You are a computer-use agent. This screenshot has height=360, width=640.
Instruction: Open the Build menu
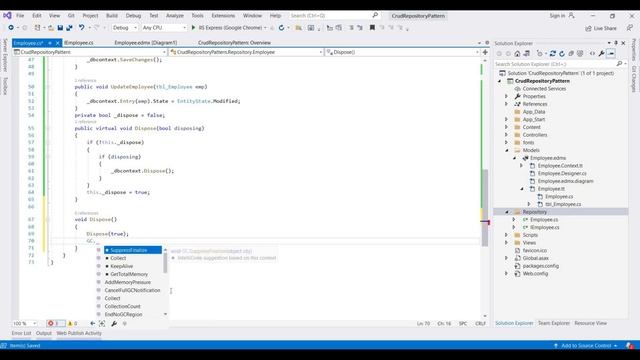112,16
